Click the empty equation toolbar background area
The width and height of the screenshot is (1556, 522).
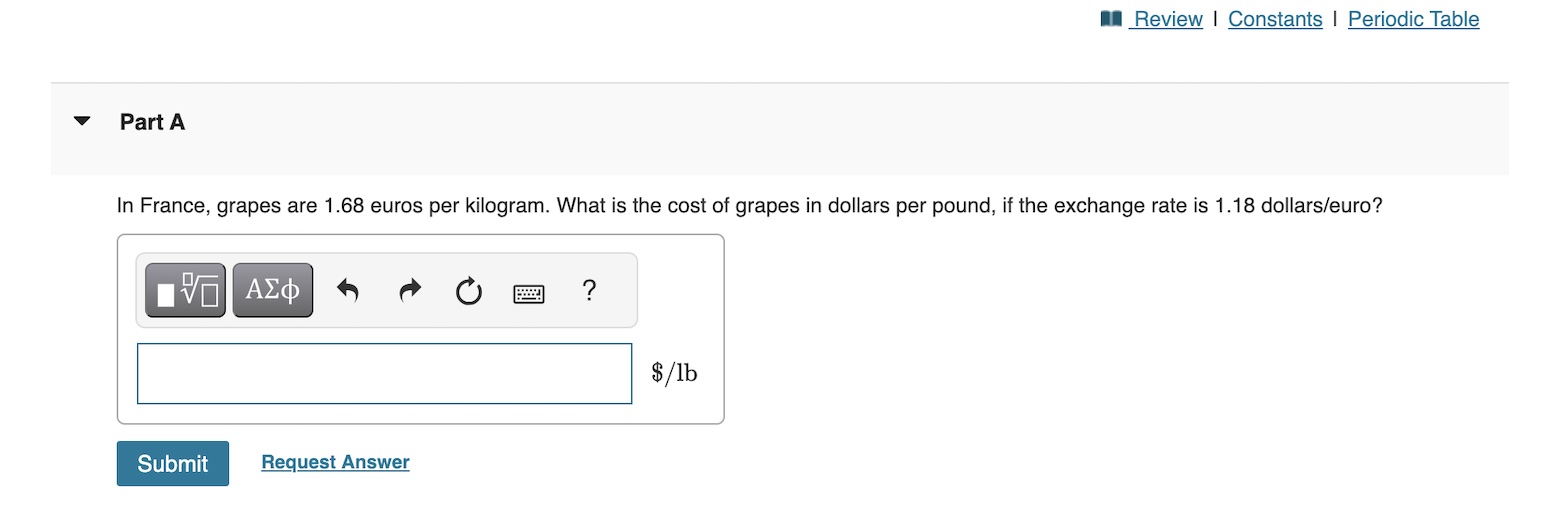click(x=617, y=291)
